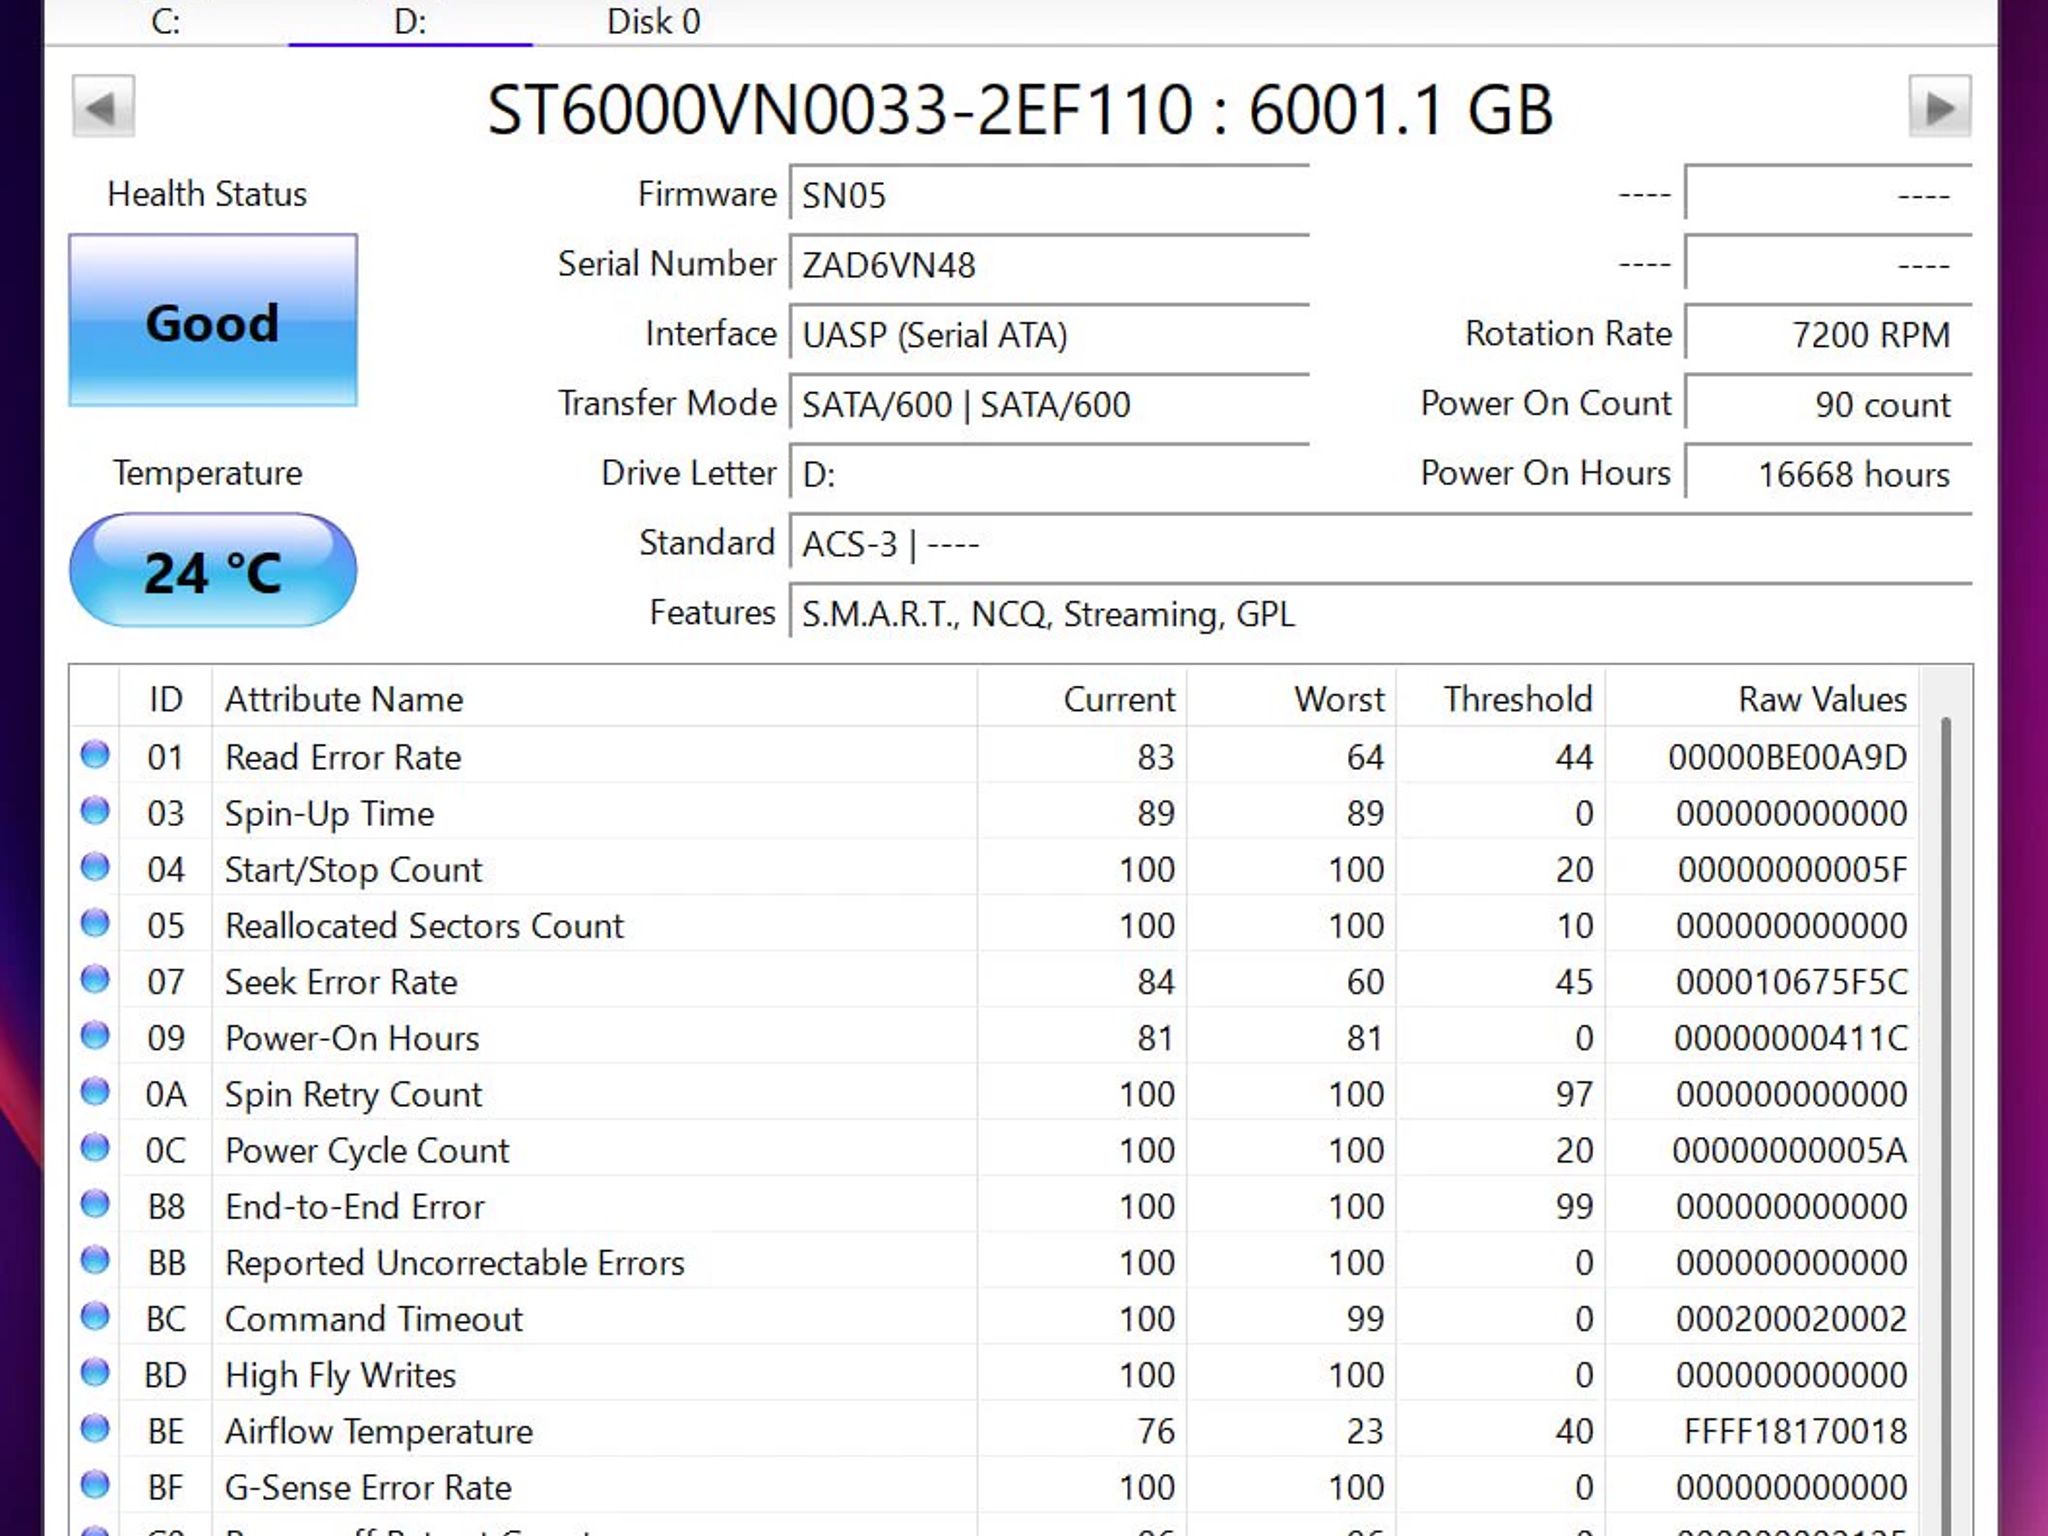
Task: Click the status icon for Command Timeout
Action: (x=95, y=1315)
